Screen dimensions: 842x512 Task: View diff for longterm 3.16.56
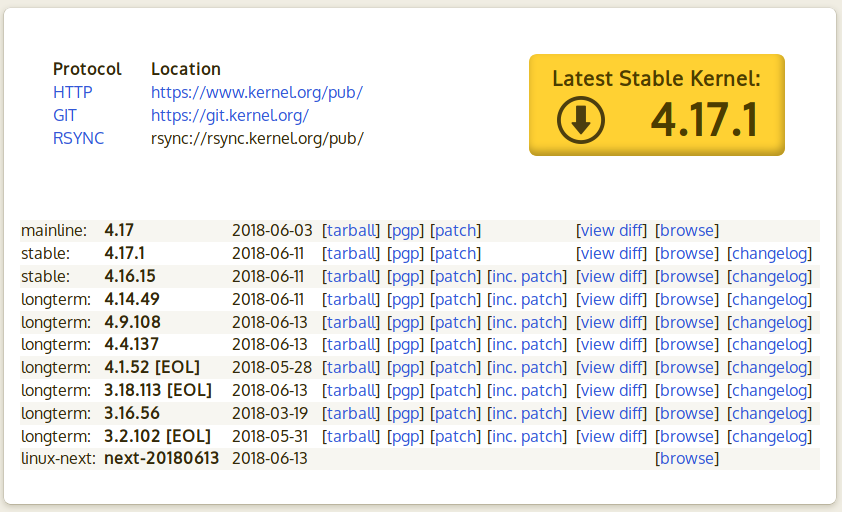pyautogui.click(x=612, y=414)
